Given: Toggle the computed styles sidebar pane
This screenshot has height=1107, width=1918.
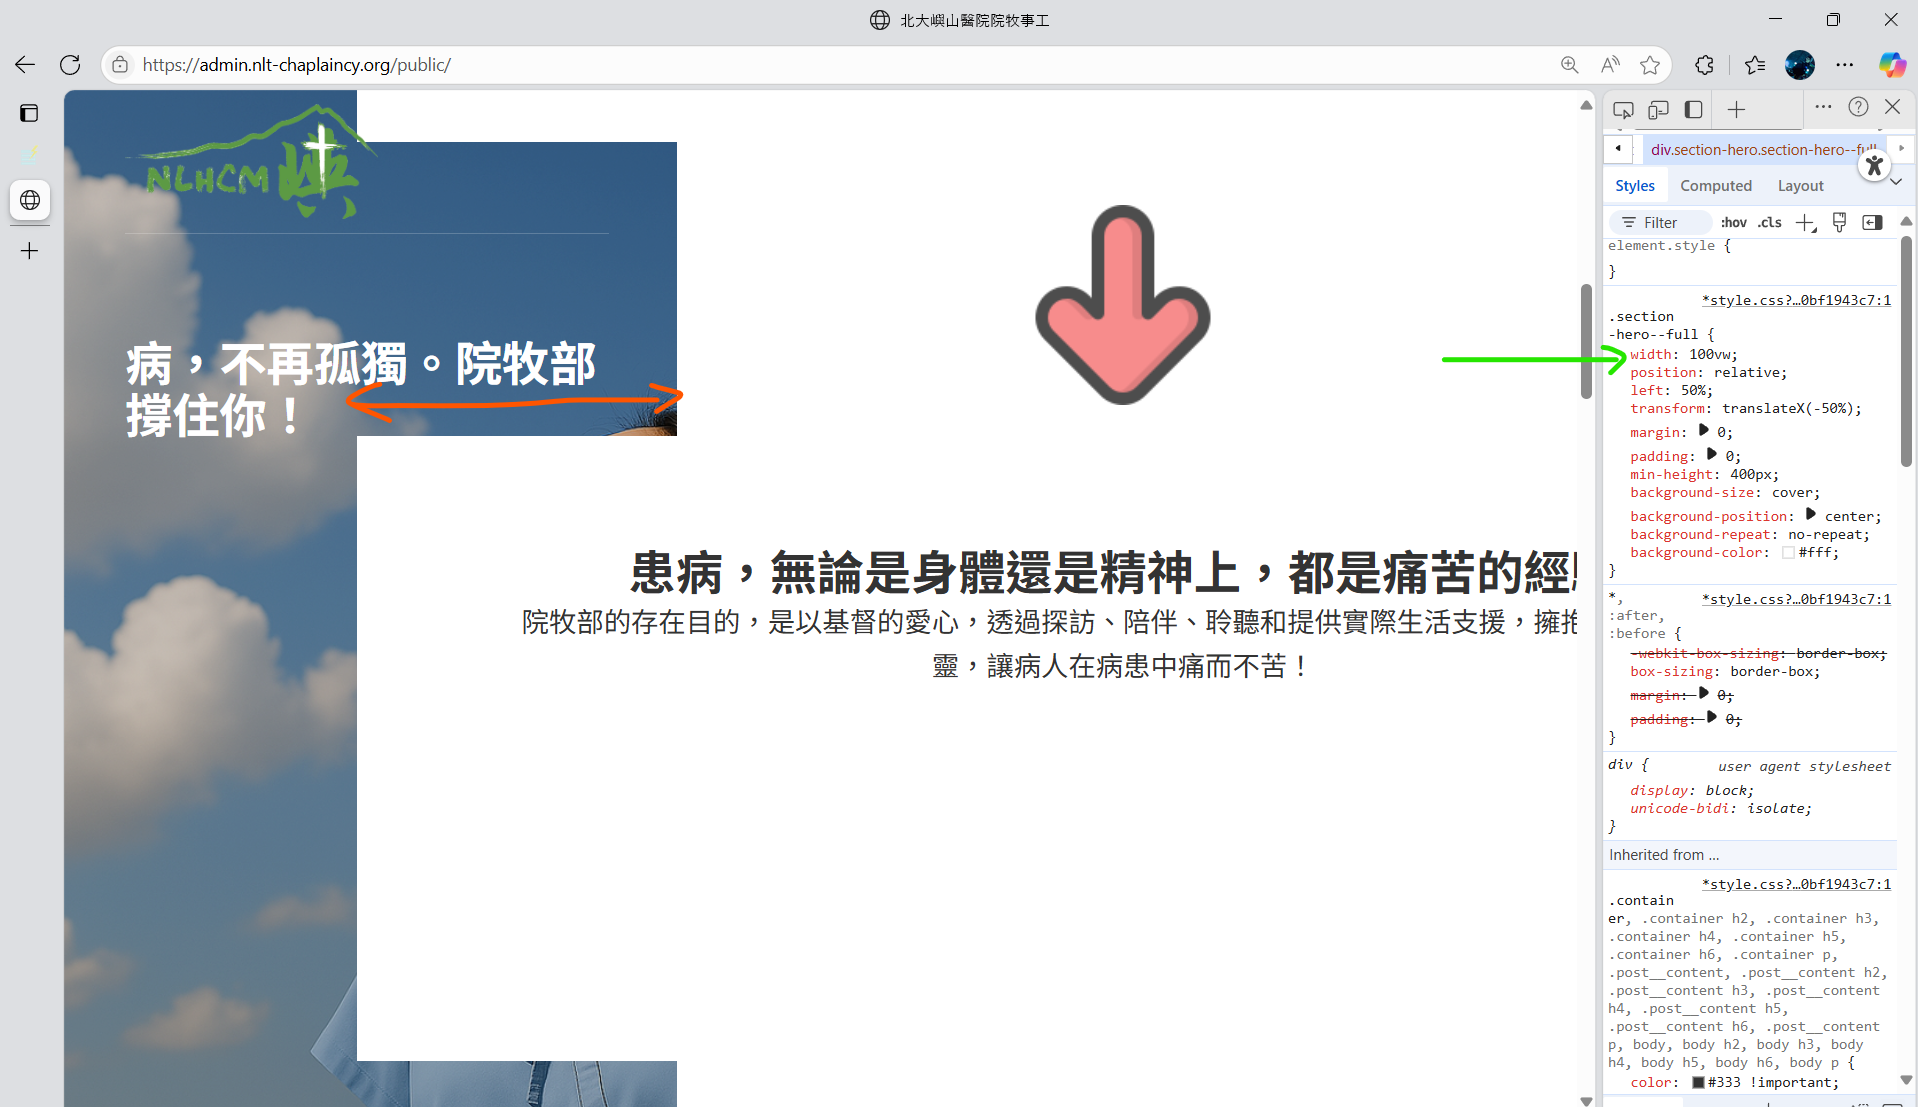Looking at the screenshot, I should 1872,223.
